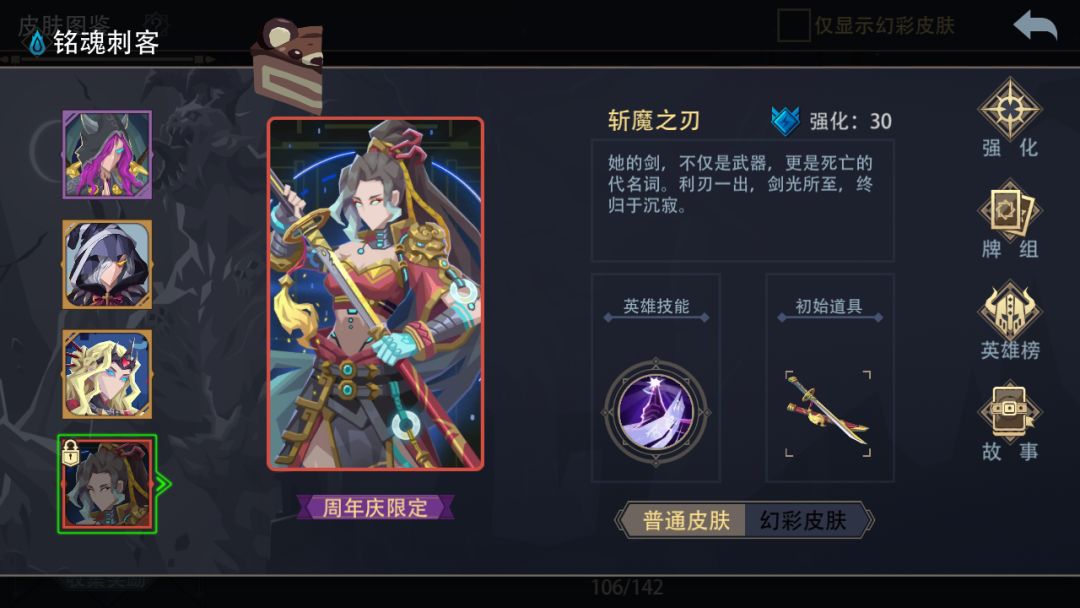This screenshot has width=1080, height=608.
Task: Switch to 普通皮肤 skin type
Action: (x=686, y=520)
